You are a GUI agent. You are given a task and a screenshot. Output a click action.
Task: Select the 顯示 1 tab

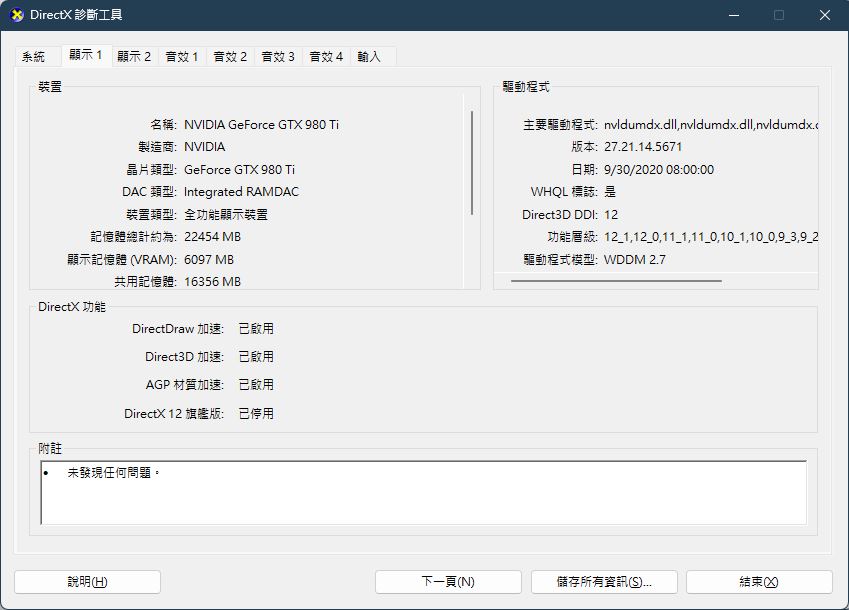(x=86, y=55)
